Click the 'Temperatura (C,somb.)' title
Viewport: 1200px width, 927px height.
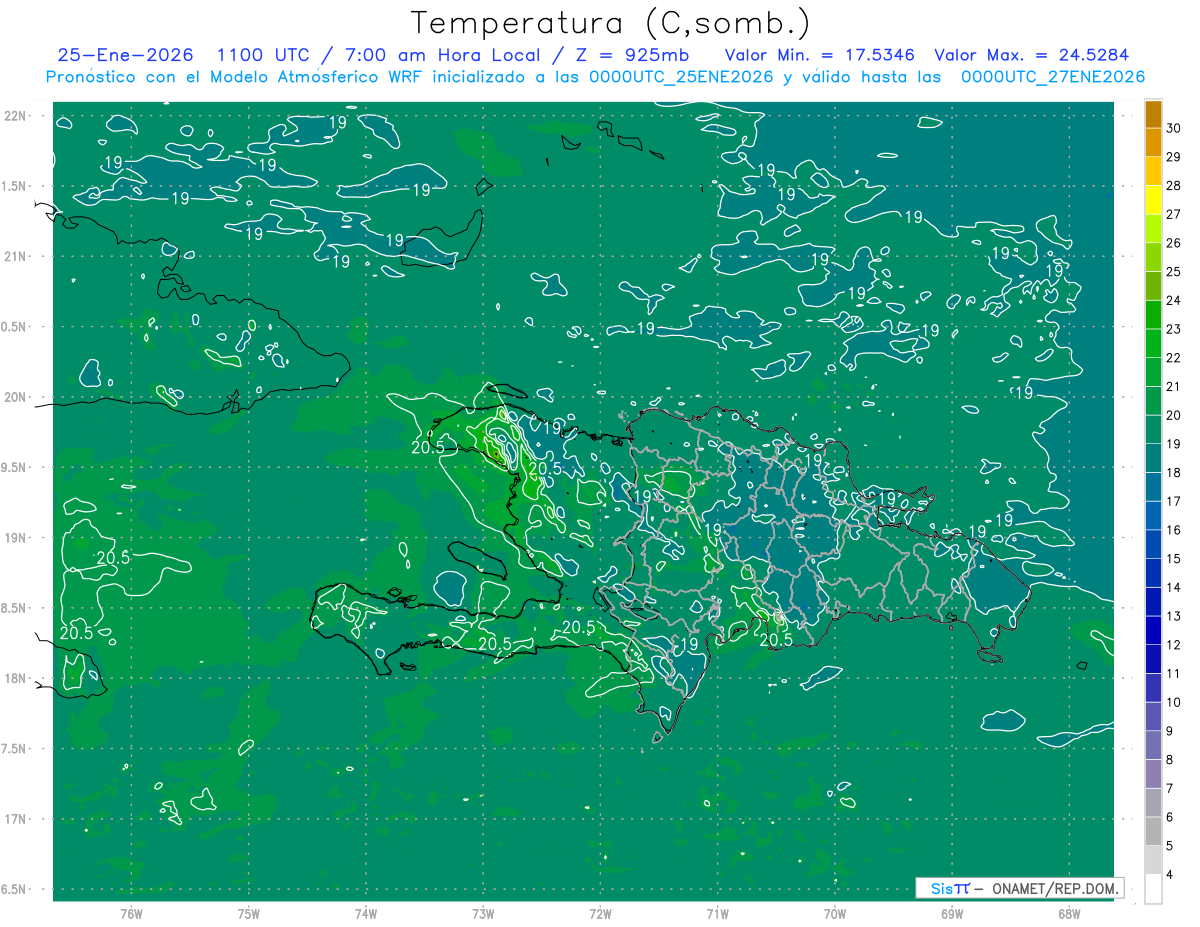coord(611,23)
